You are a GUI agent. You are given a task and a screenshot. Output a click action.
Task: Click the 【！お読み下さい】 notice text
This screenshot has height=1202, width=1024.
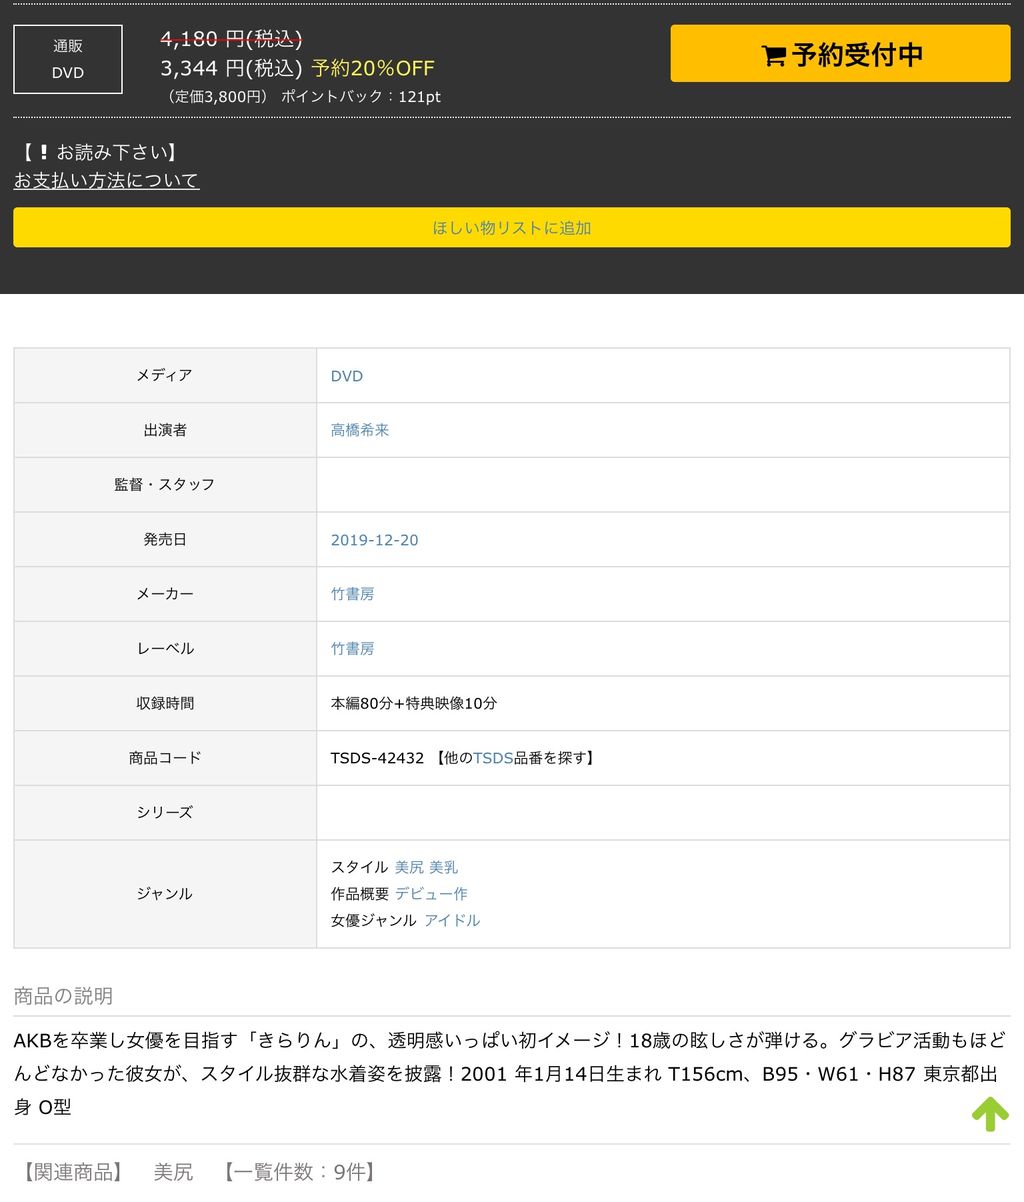[98, 152]
